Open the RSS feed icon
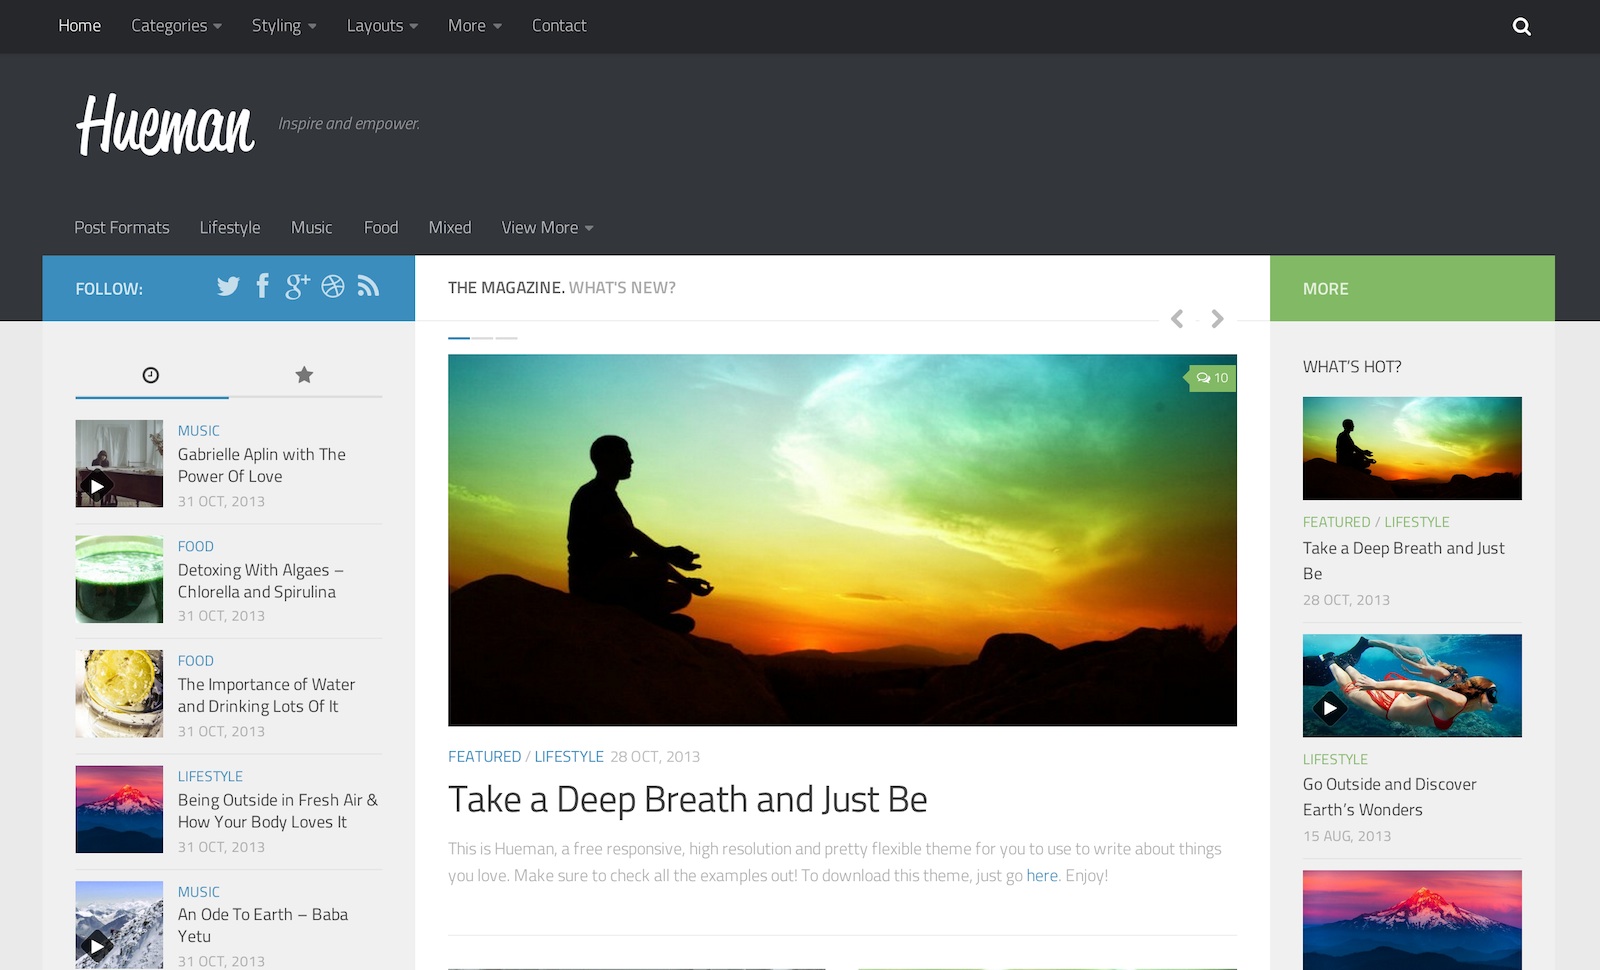This screenshot has width=1600, height=970. coord(368,287)
